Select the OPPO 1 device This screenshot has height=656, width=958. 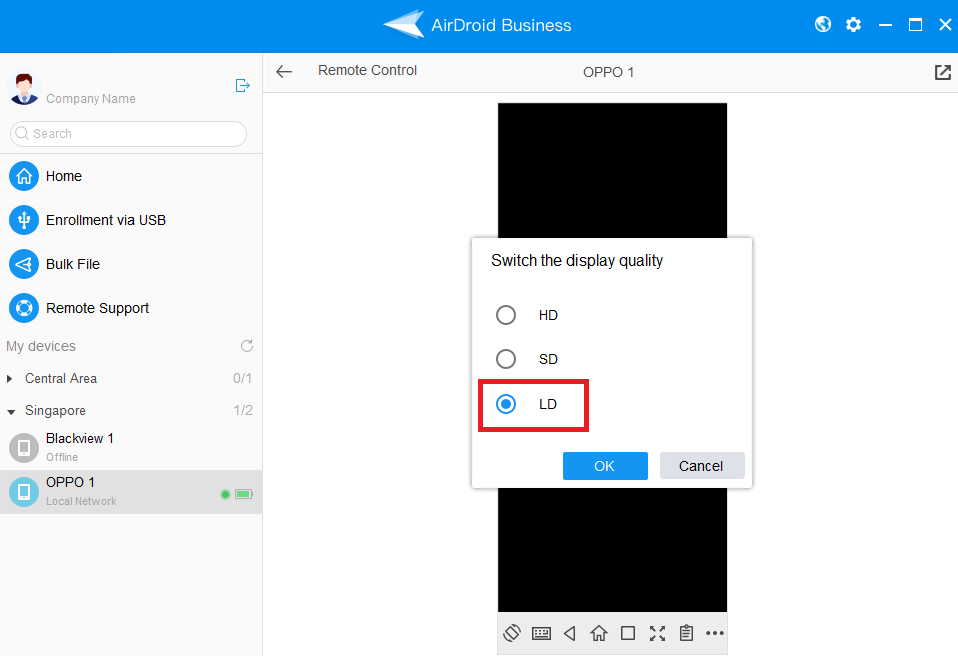pyautogui.click(x=131, y=492)
